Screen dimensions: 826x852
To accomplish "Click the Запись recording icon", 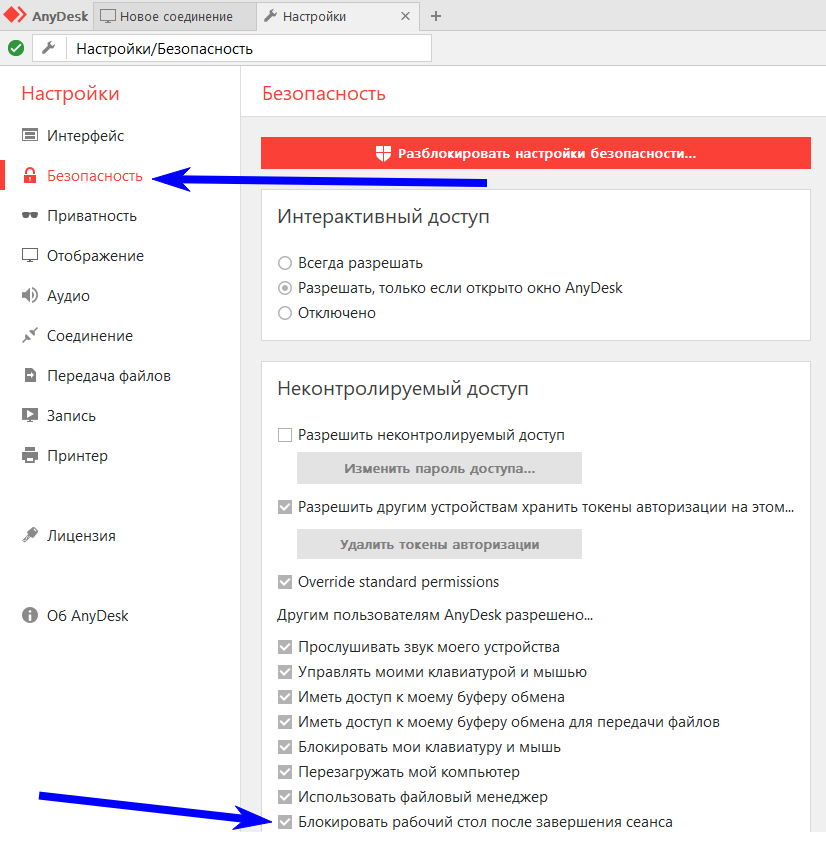I will pos(30,415).
